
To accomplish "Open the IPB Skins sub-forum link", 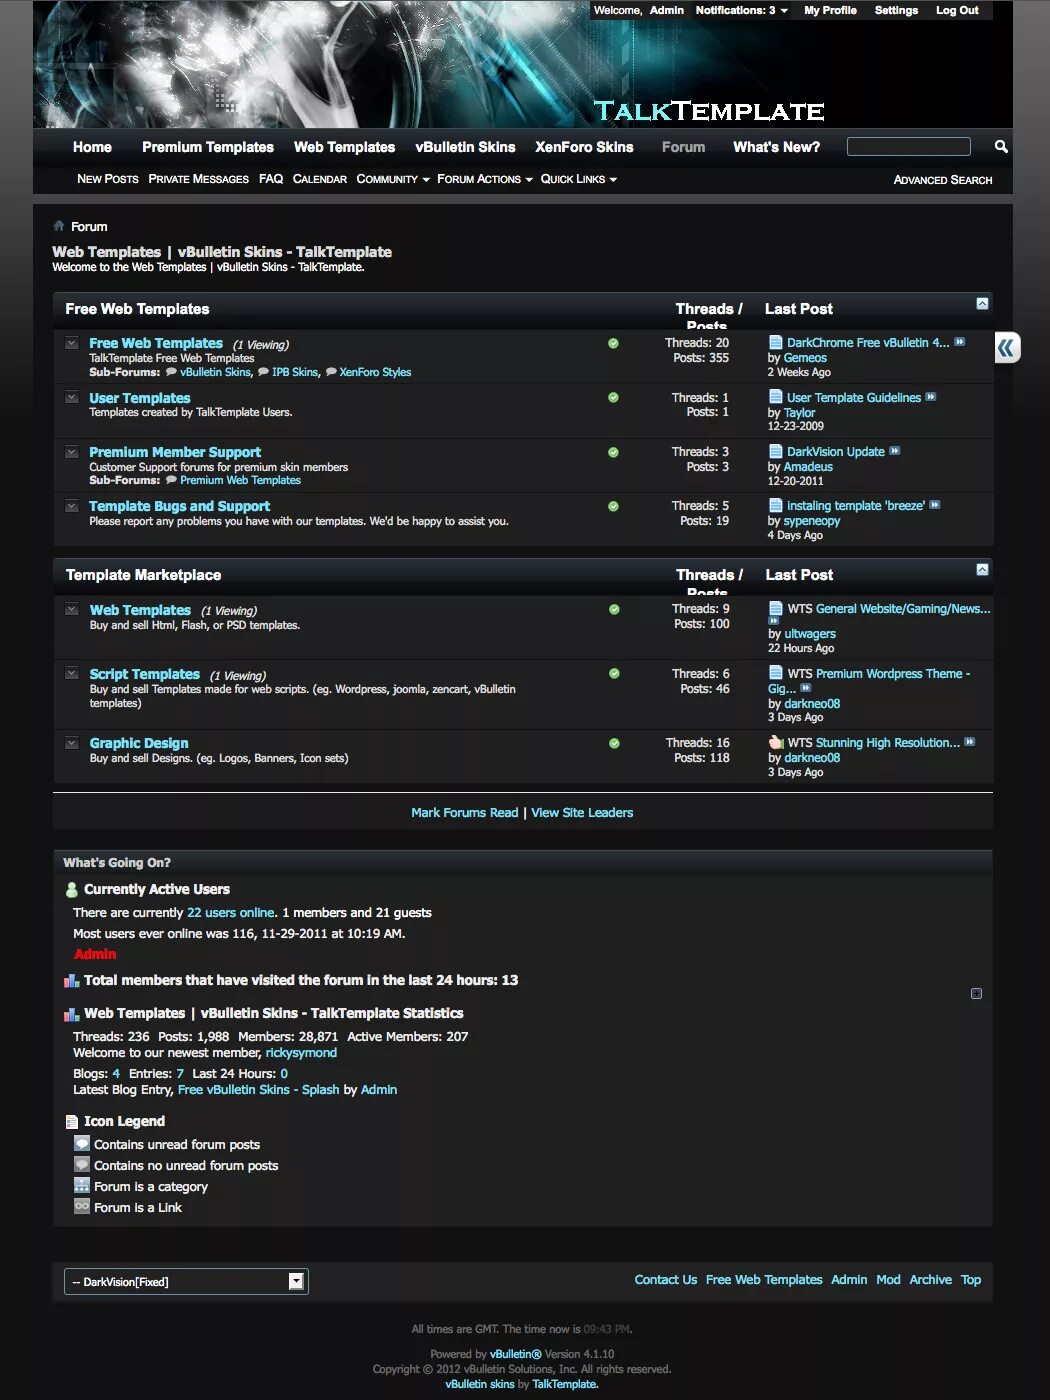I will pyautogui.click(x=295, y=372).
